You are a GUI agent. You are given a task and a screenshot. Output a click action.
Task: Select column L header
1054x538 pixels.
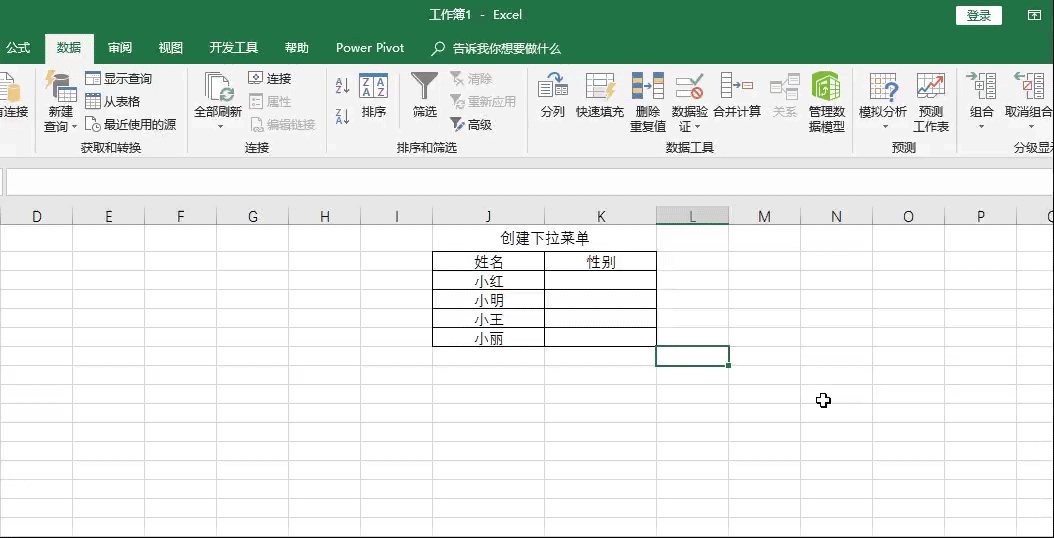pyautogui.click(x=692, y=216)
